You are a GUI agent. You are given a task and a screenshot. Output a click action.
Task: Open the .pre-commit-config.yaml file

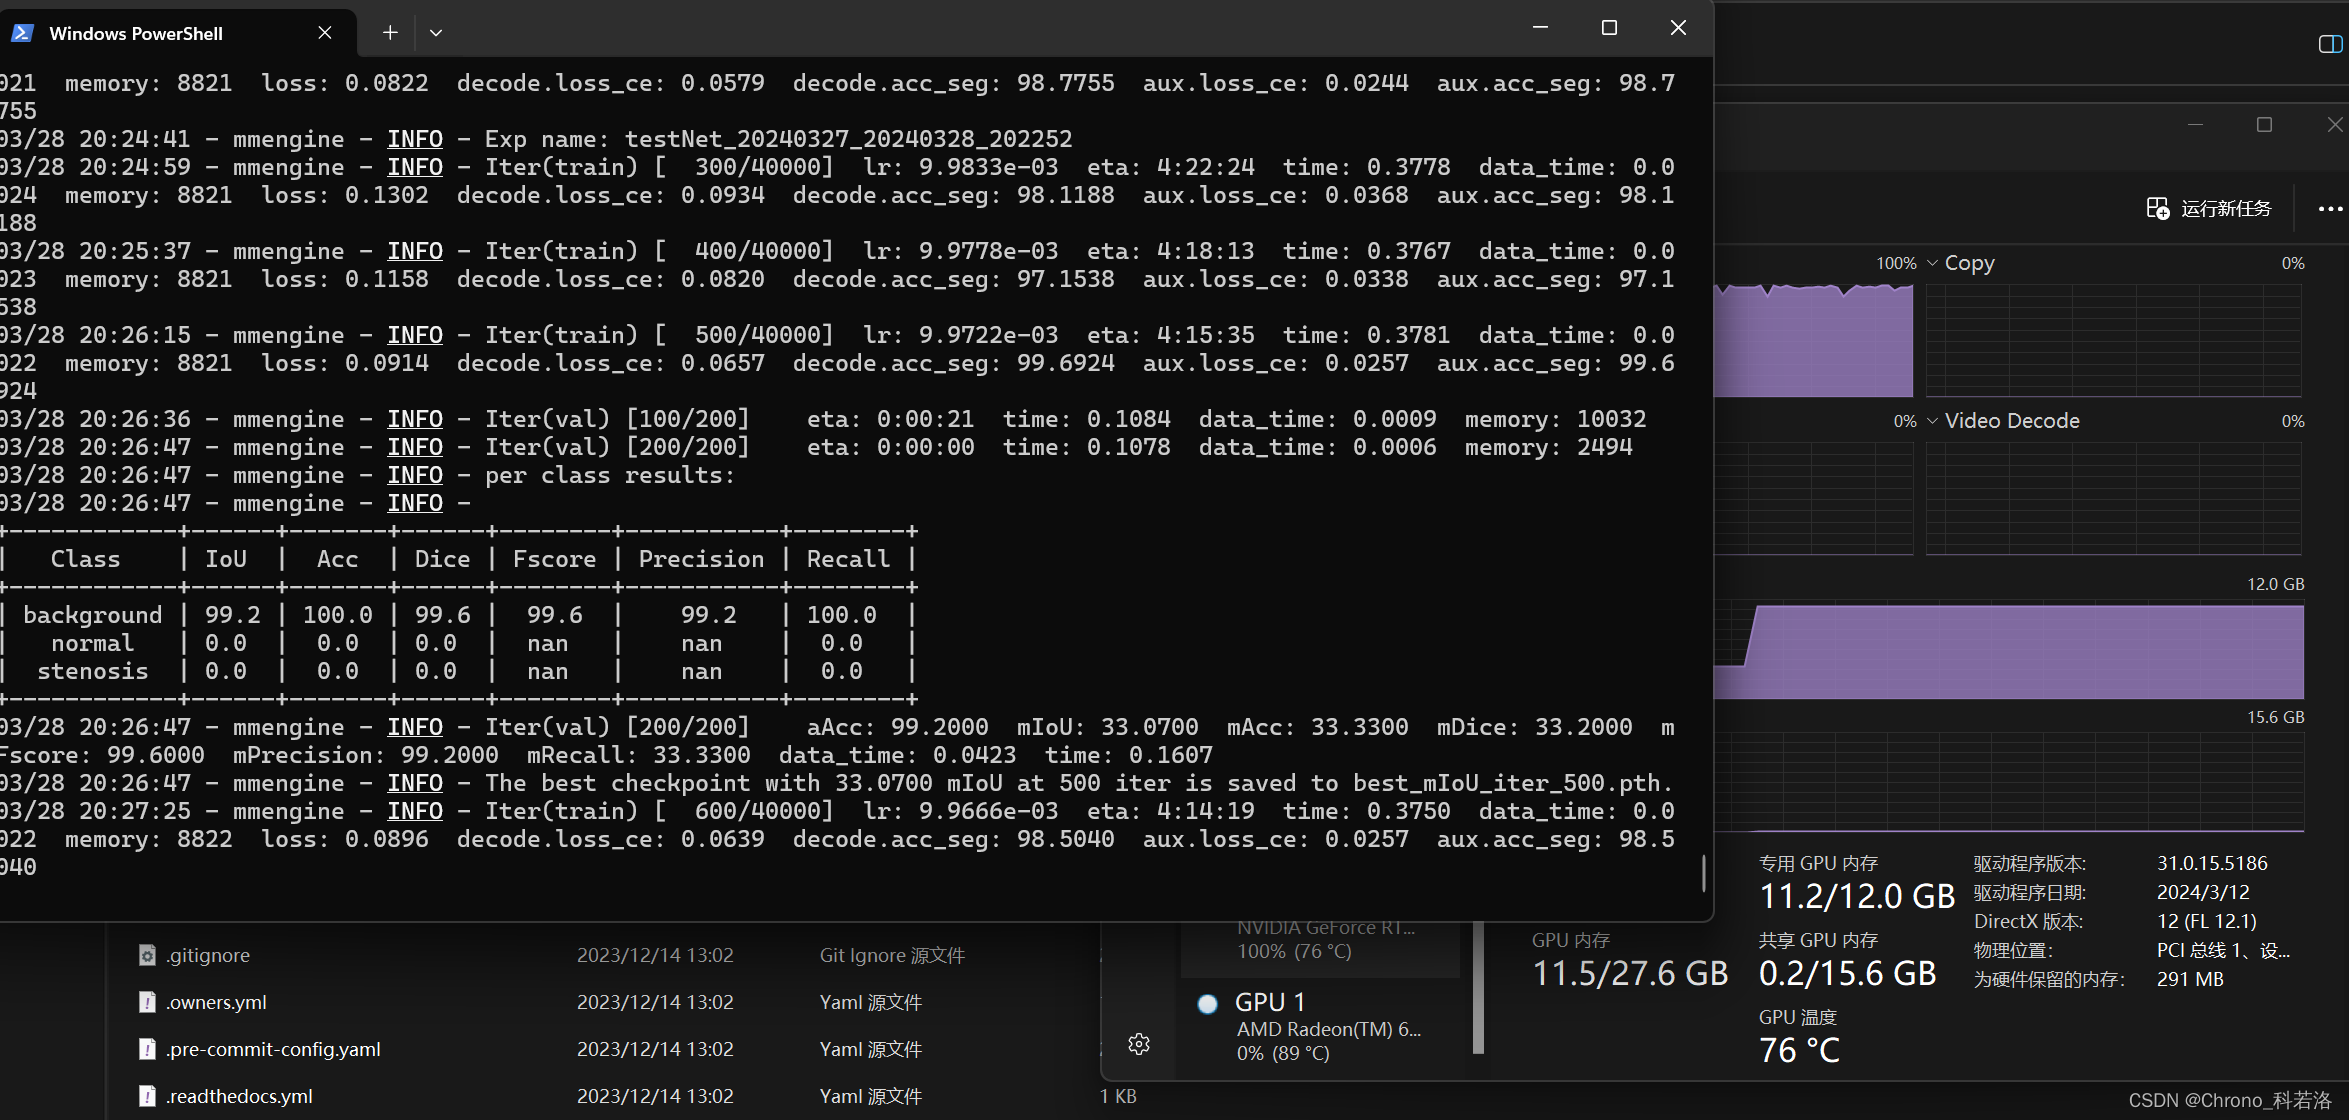(x=273, y=1049)
